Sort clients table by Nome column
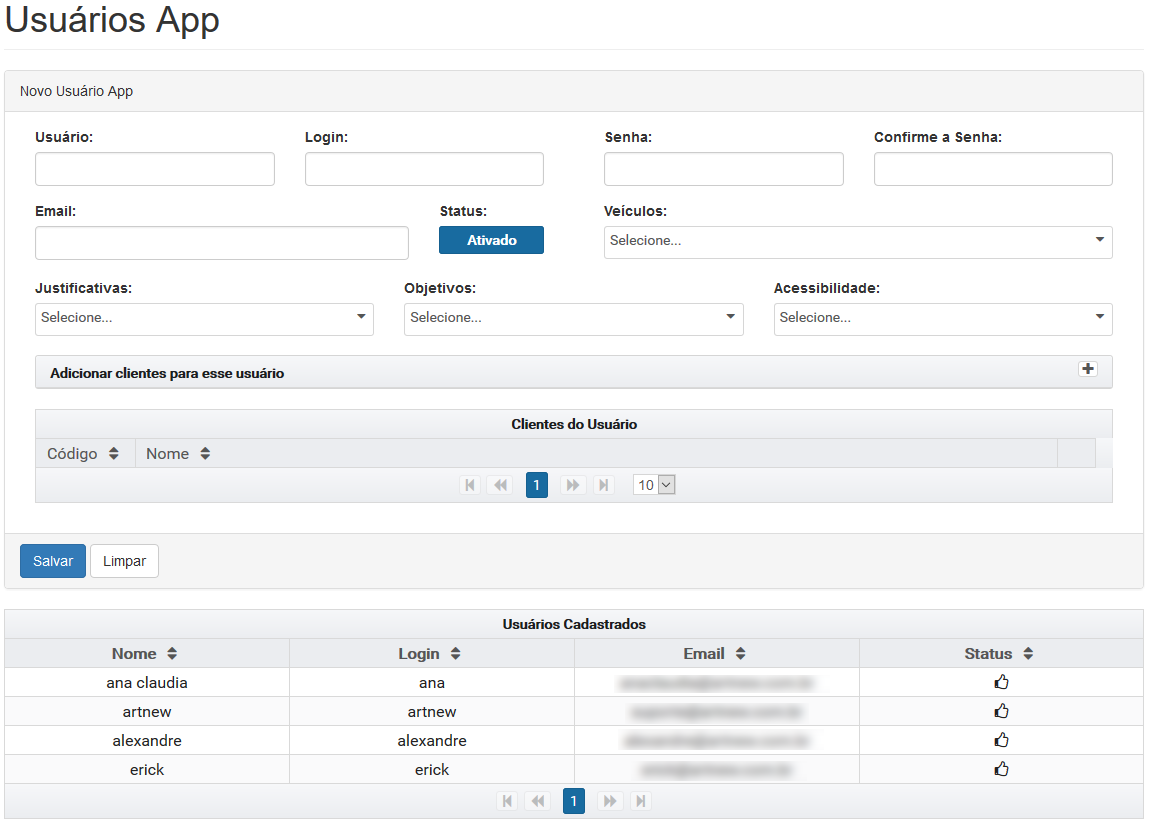 [205, 453]
